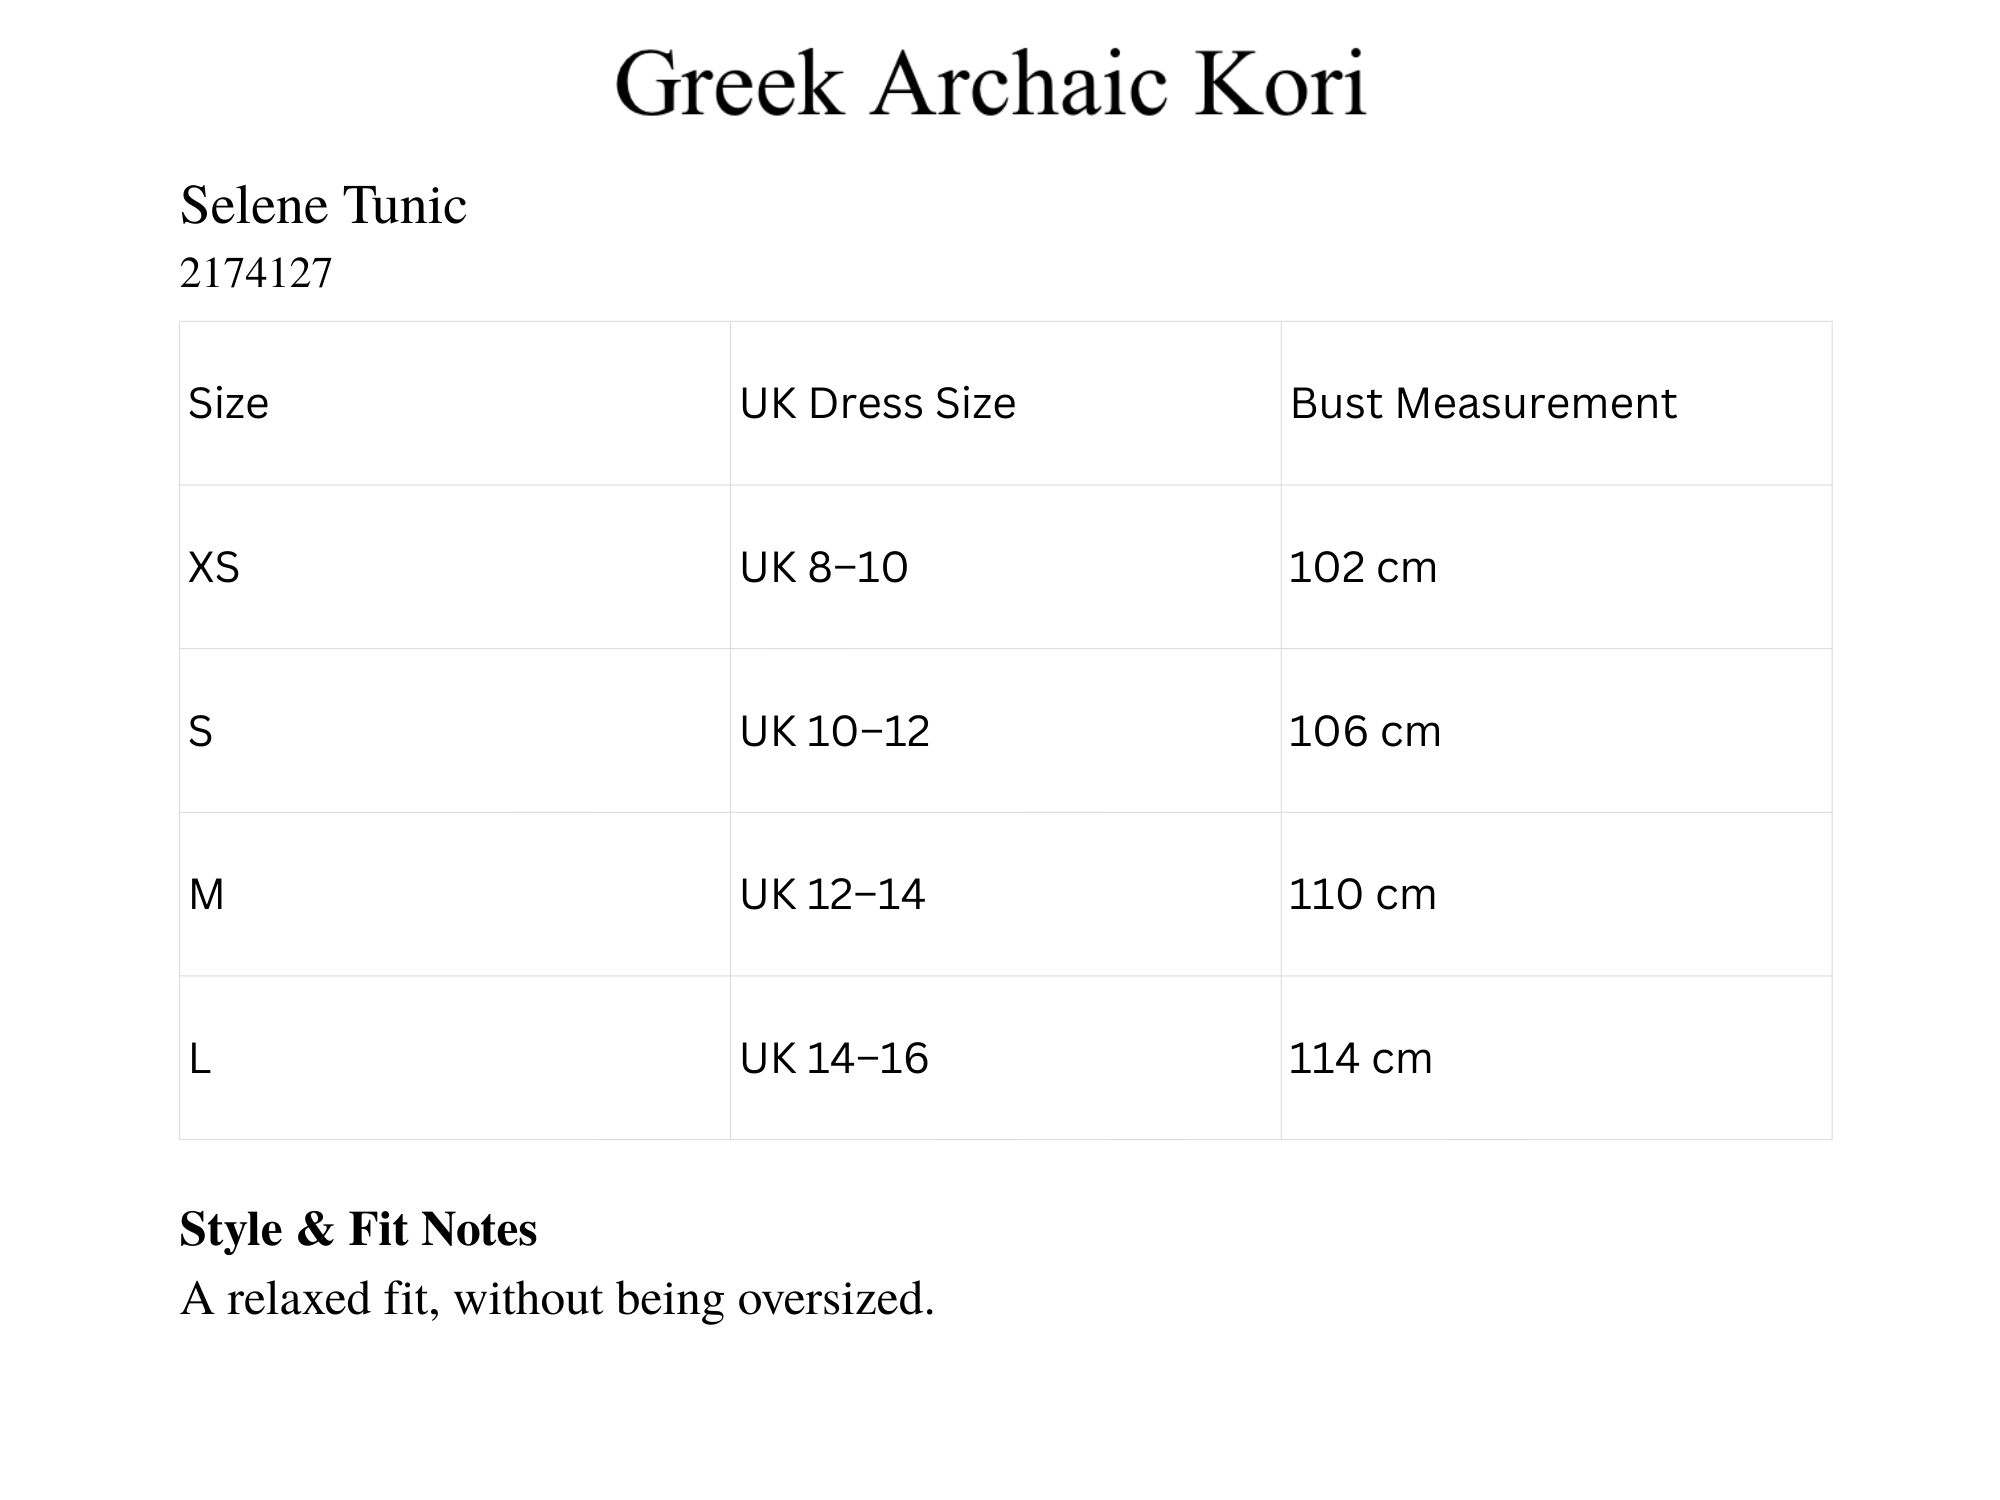
Task: Click the 102 cm bust measurement
Action: 1362,568
